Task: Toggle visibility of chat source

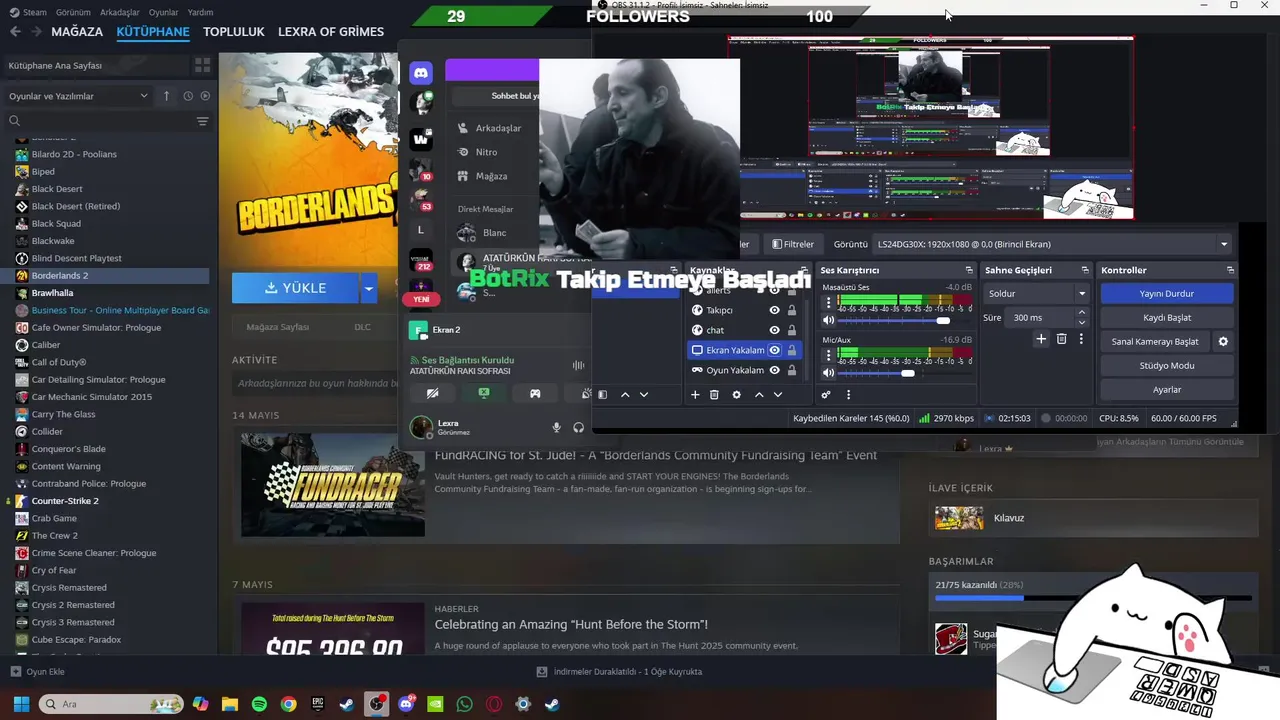Action: click(774, 330)
